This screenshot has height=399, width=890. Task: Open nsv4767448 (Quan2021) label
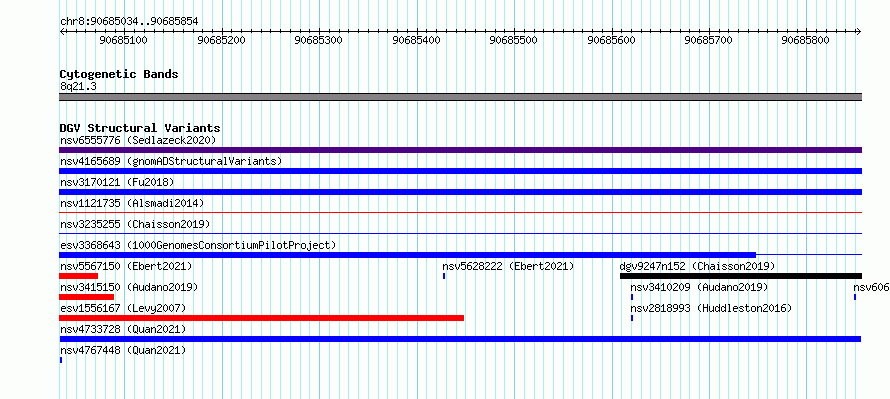click(x=123, y=350)
